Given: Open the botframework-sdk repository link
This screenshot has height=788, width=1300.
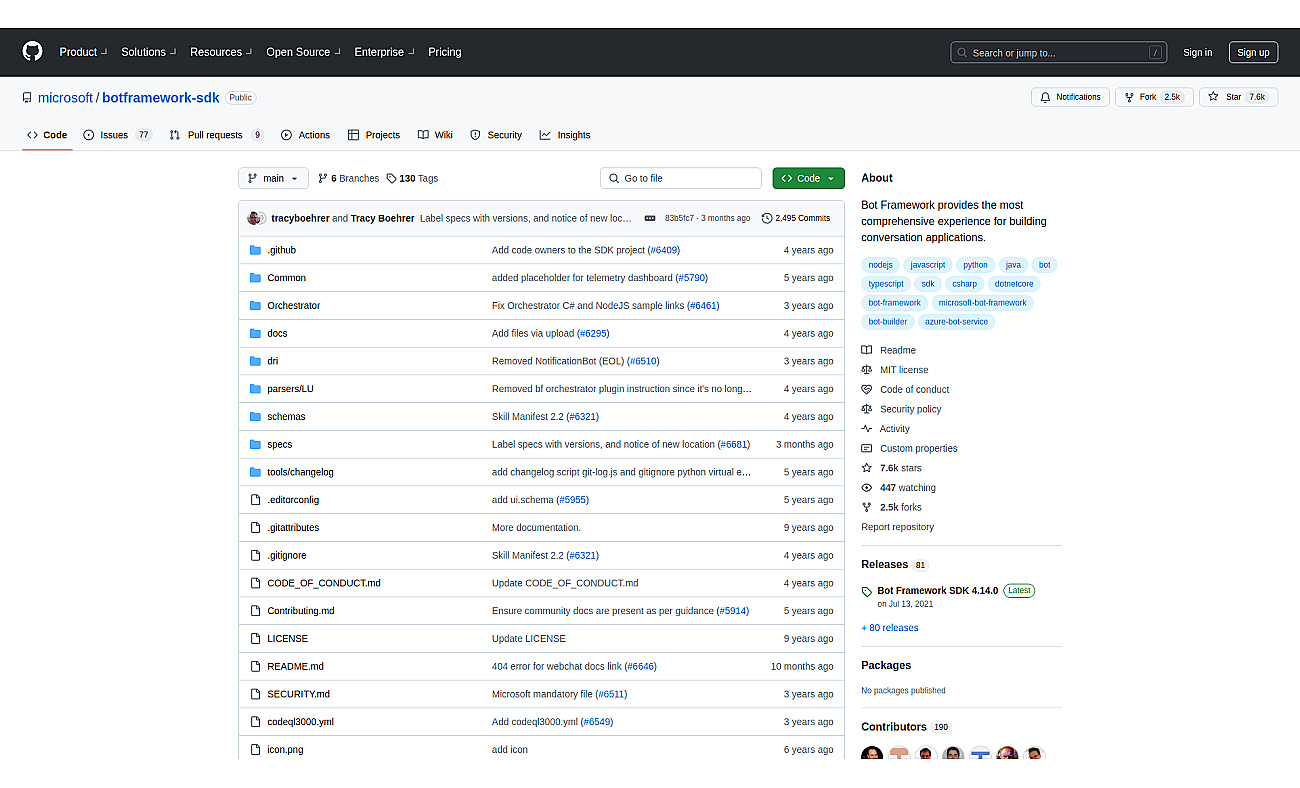Looking at the screenshot, I should 161,97.
